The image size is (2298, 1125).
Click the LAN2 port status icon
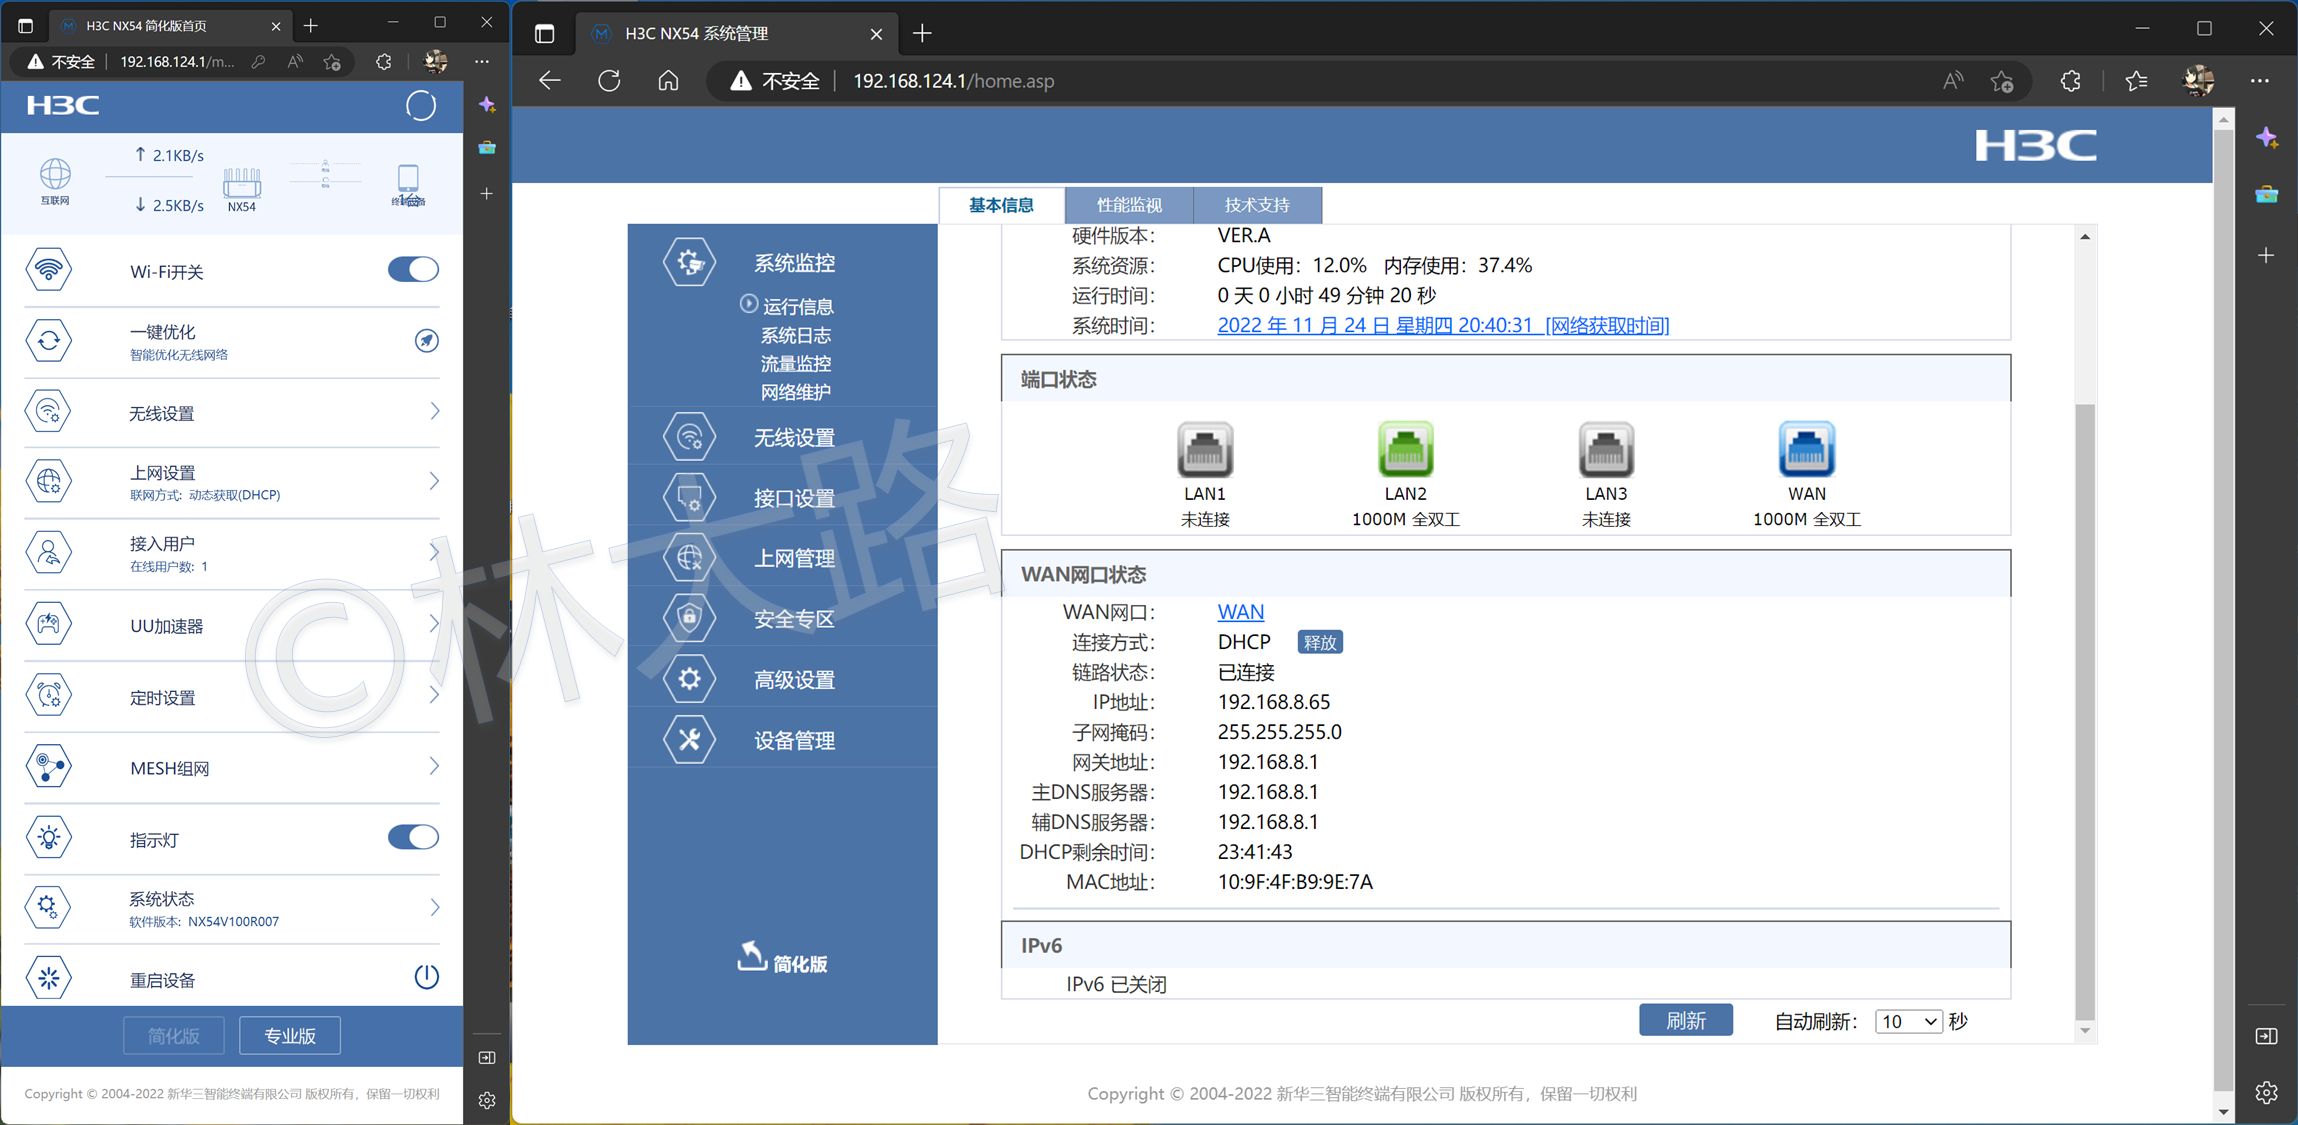click(x=1404, y=452)
